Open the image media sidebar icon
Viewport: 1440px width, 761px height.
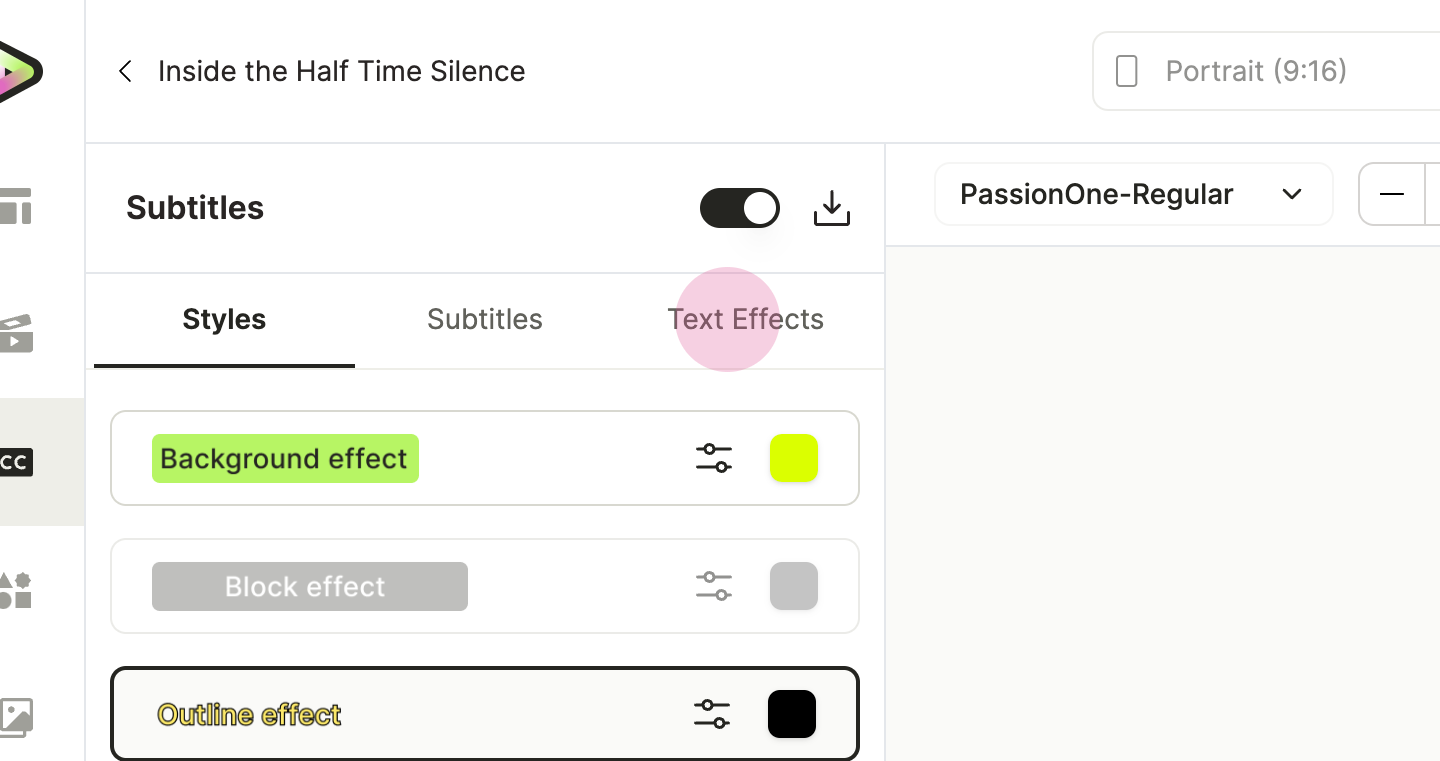(16, 717)
